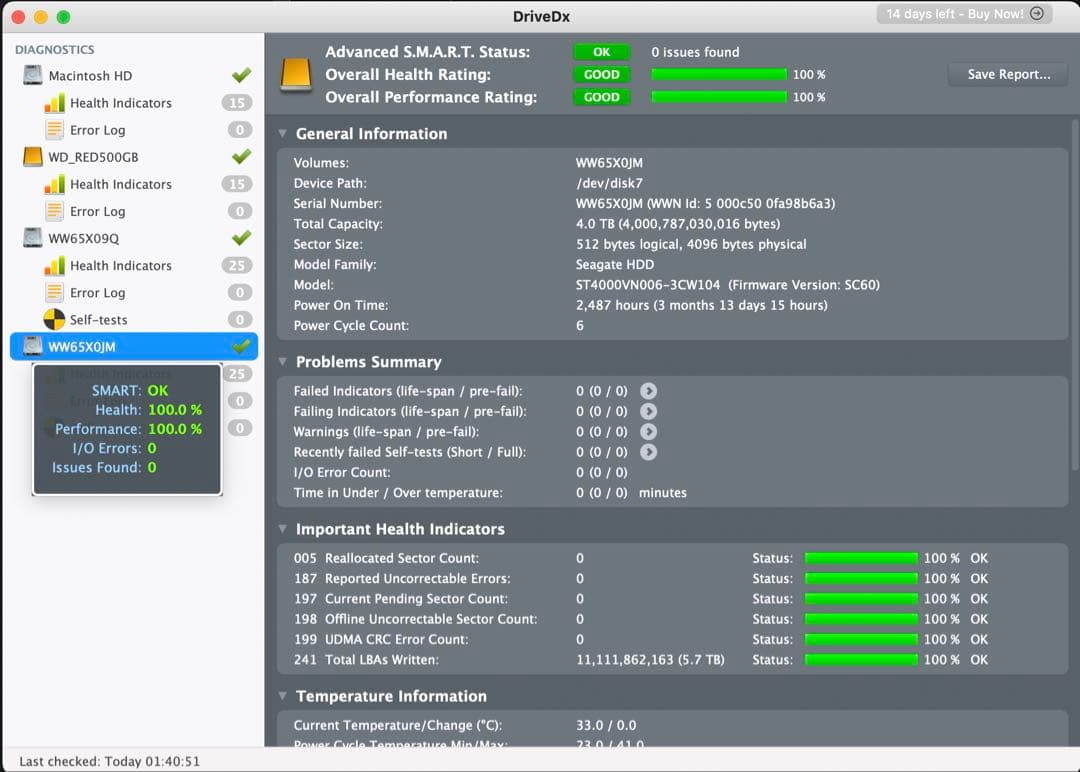Open Health Indicators under WW65X09Q

(121, 265)
